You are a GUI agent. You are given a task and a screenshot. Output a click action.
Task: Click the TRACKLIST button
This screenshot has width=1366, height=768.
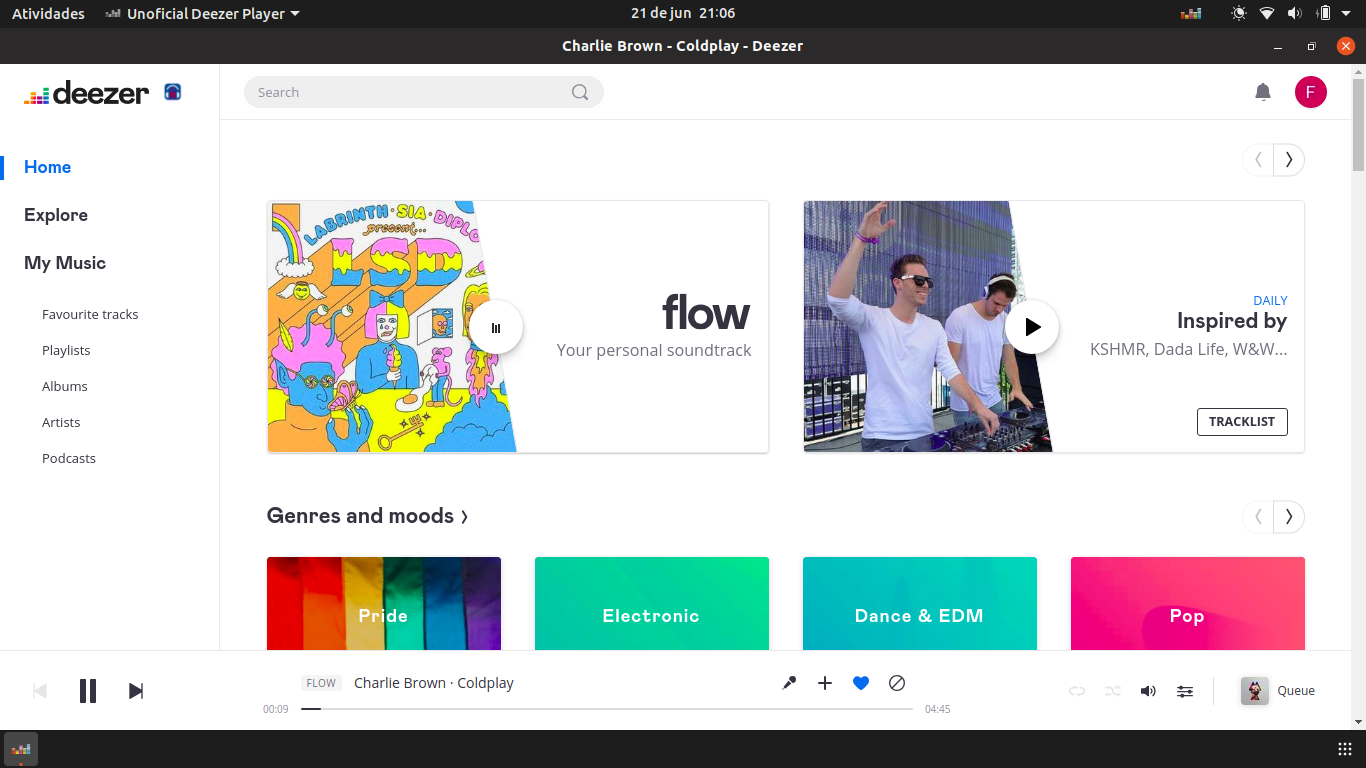[1242, 422]
